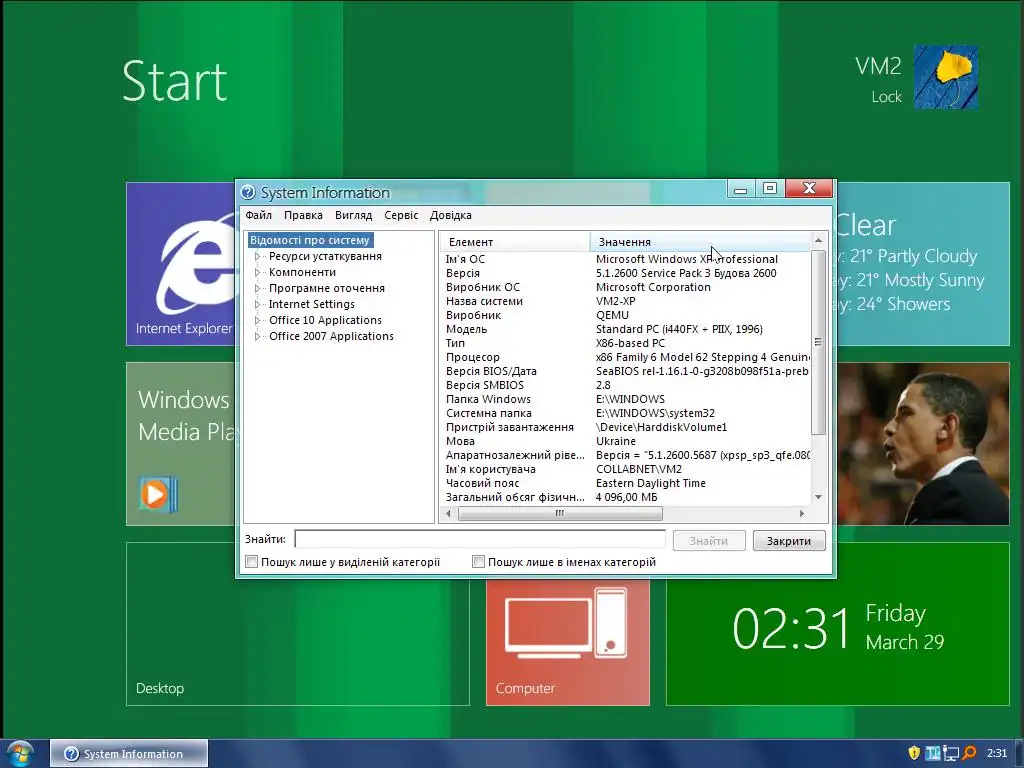Expand the Ресурси устаткування tree node
This screenshot has height=768, width=1024.
pos(257,257)
